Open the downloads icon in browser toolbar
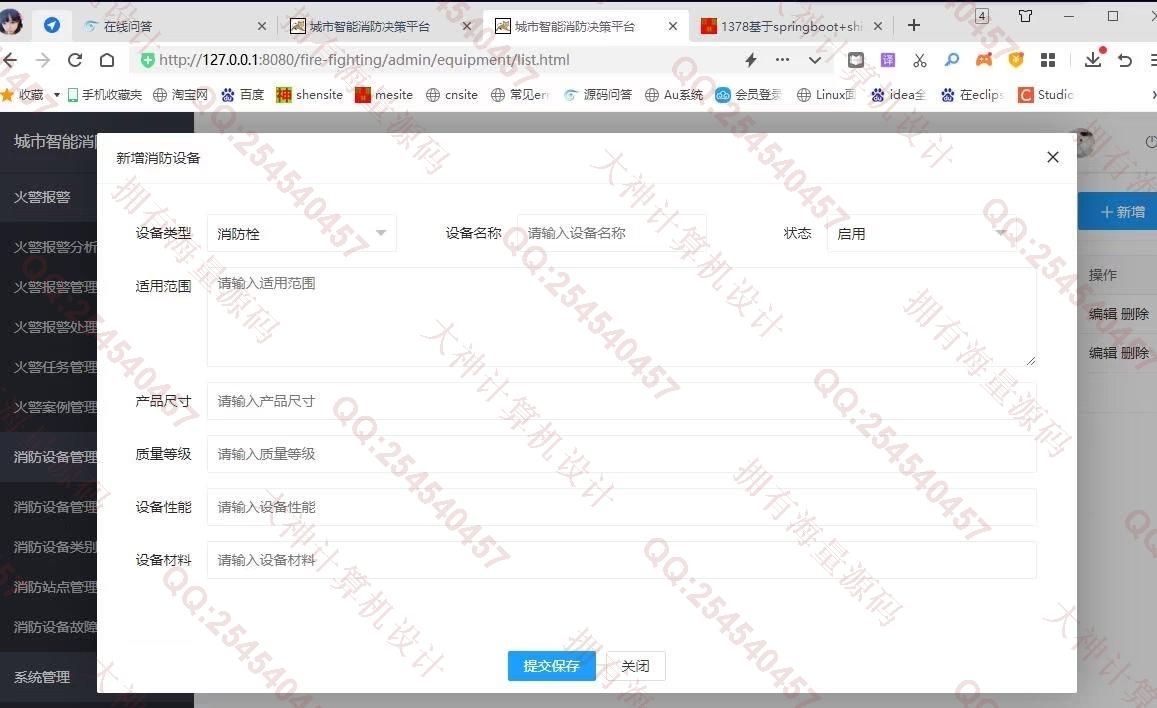 tap(1093, 60)
